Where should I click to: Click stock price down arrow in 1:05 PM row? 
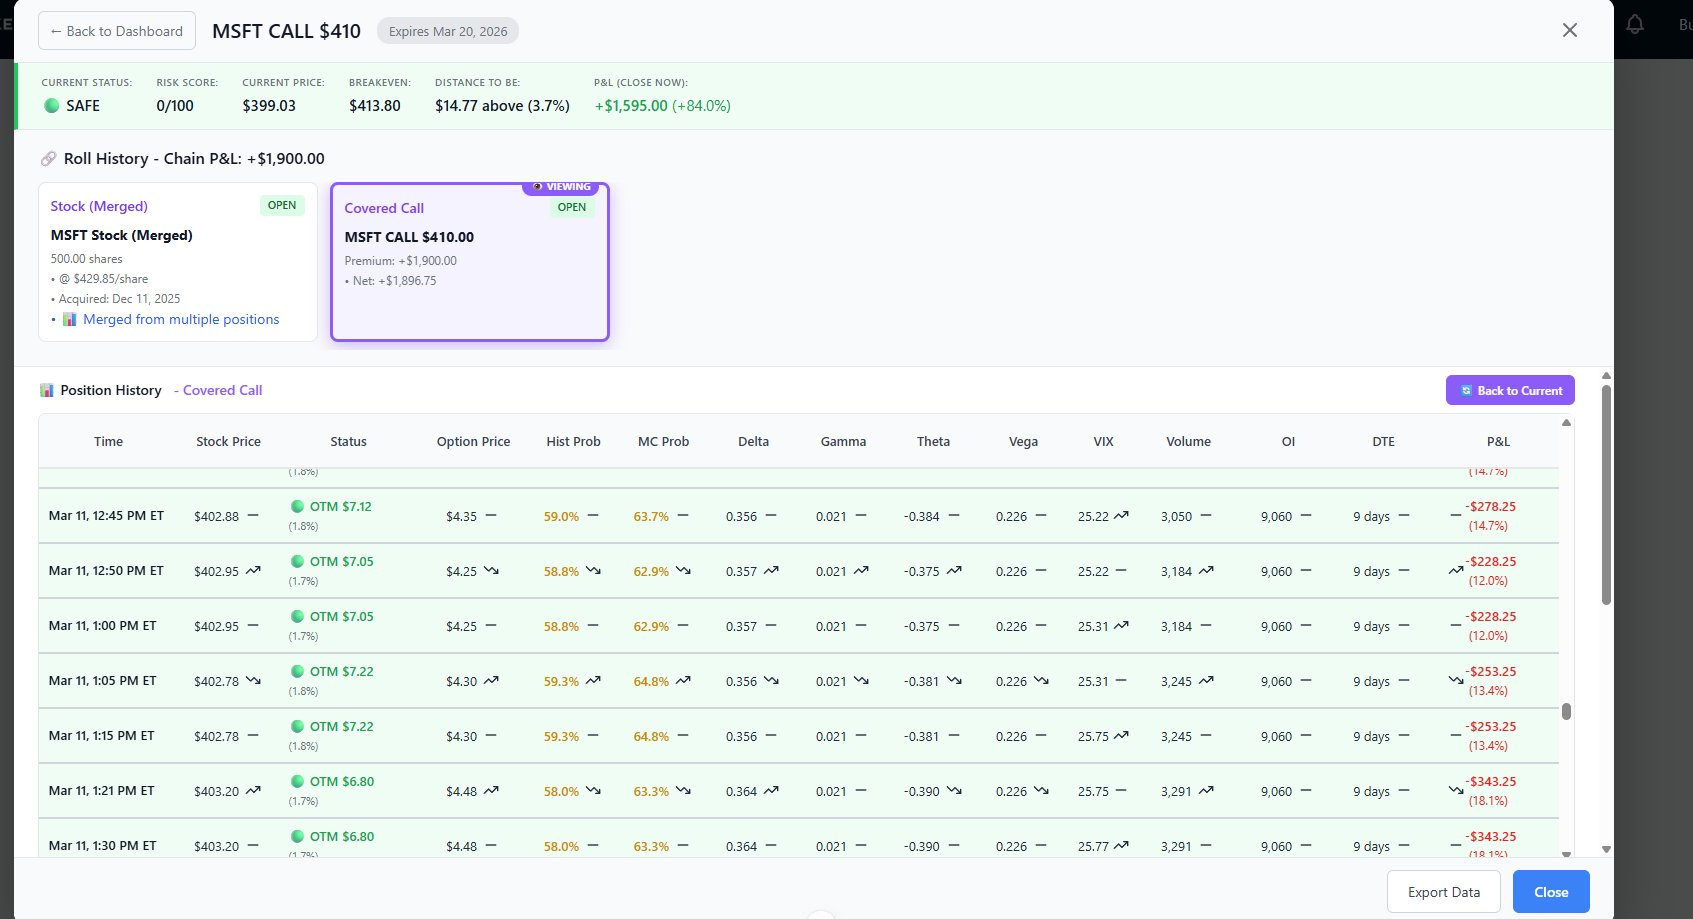pyautogui.click(x=253, y=681)
